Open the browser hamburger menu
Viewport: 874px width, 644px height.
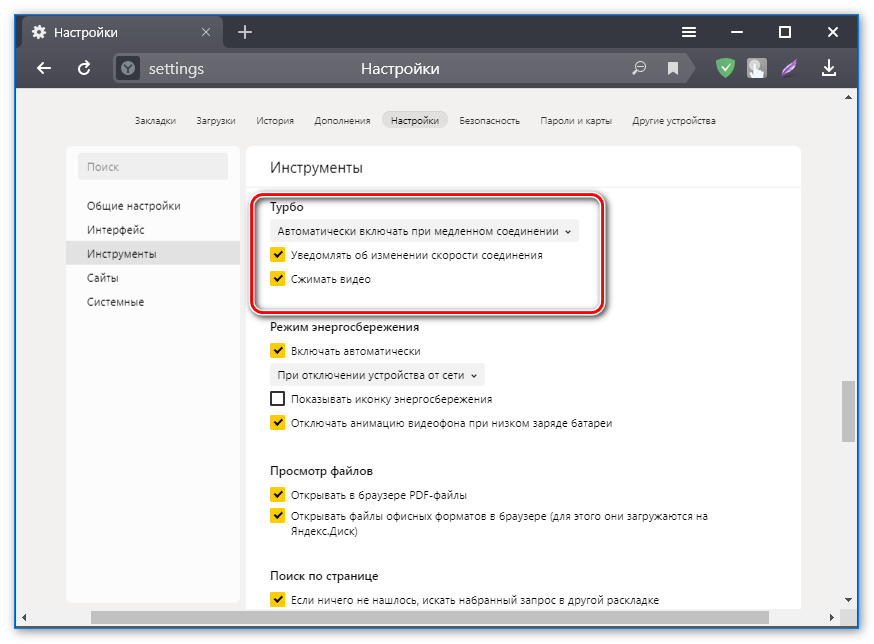click(689, 32)
